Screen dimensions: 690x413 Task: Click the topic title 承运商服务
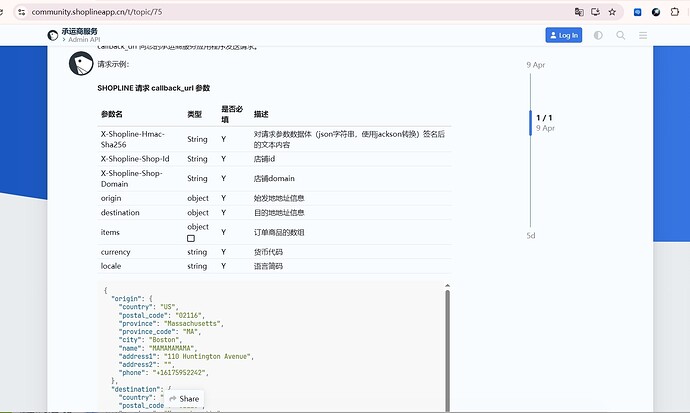(x=80, y=31)
